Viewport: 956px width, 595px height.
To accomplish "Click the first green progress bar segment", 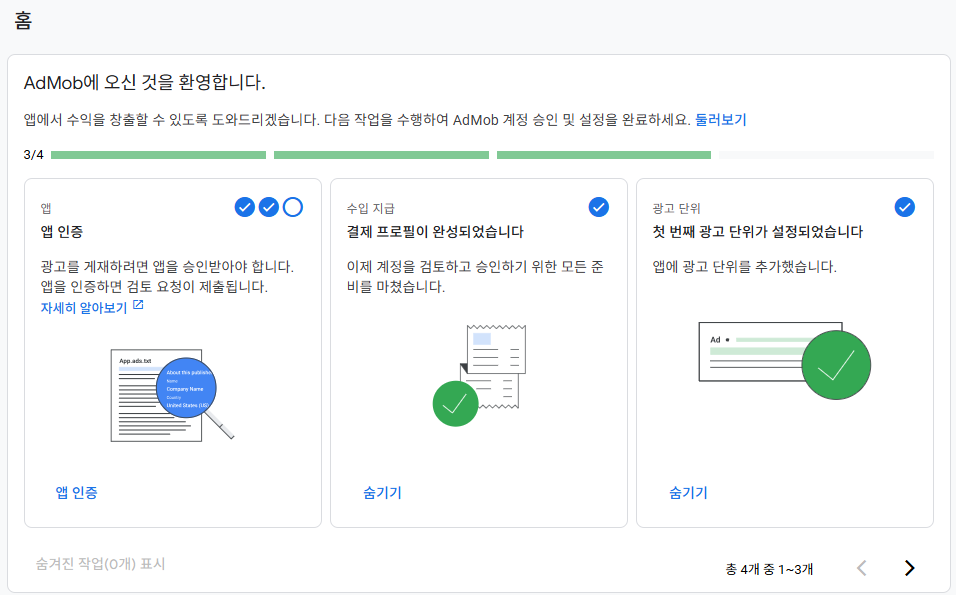I will click(x=159, y=155).
